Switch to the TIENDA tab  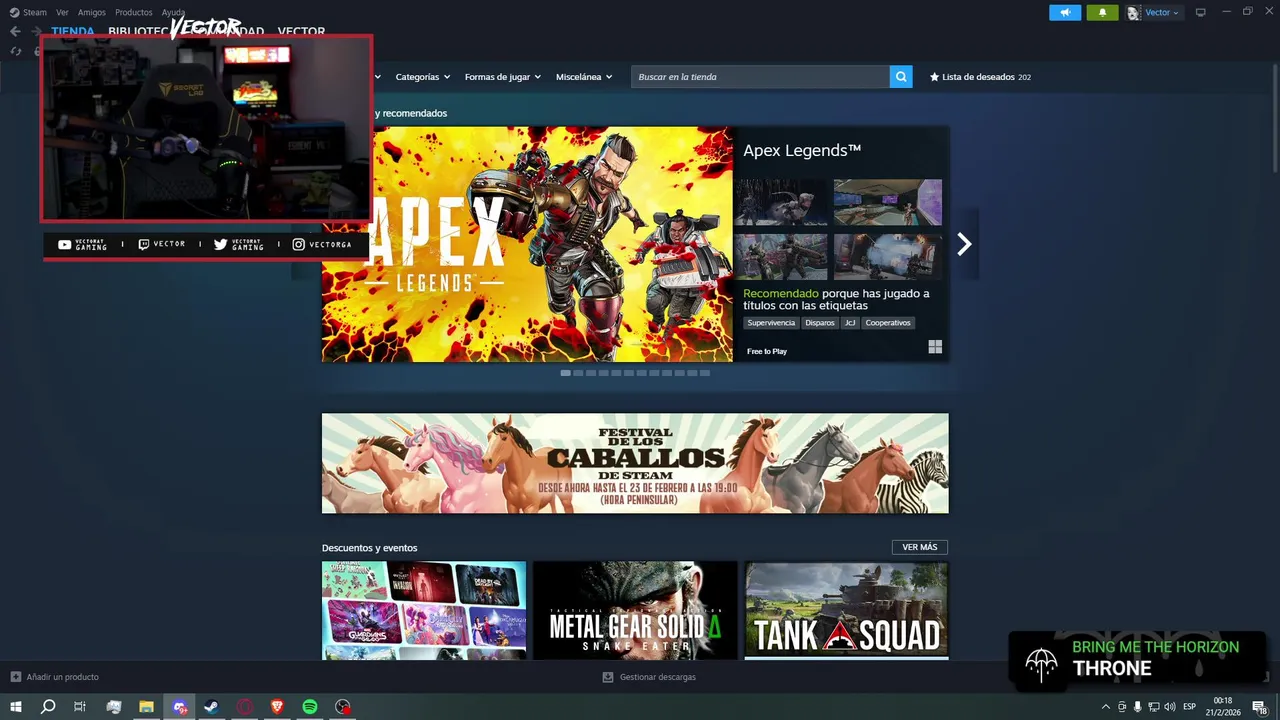tap(73, 32)
